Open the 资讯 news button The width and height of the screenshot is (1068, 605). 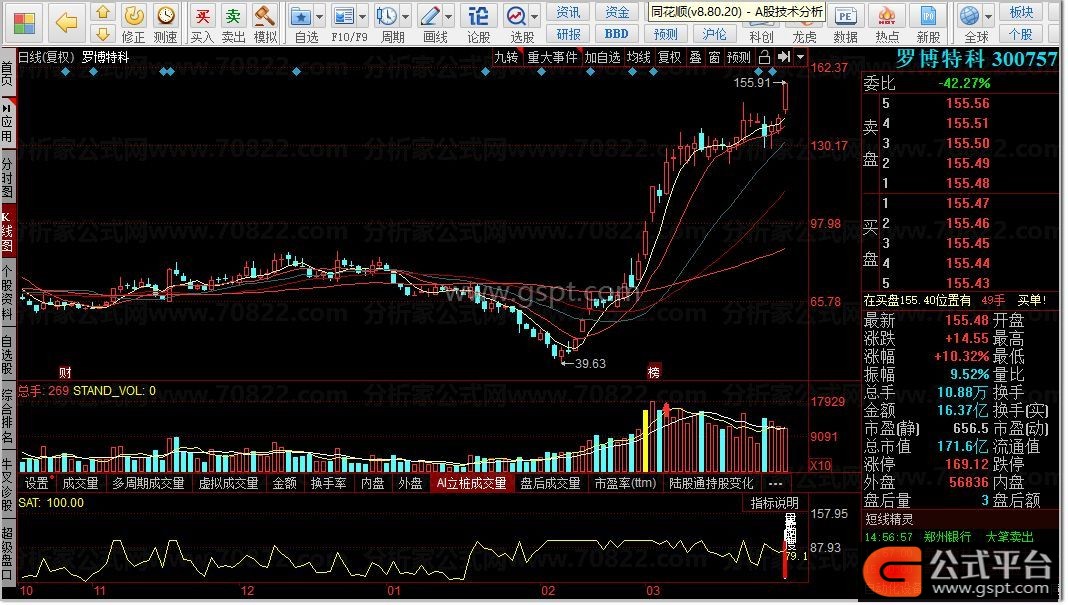point(568,12)
